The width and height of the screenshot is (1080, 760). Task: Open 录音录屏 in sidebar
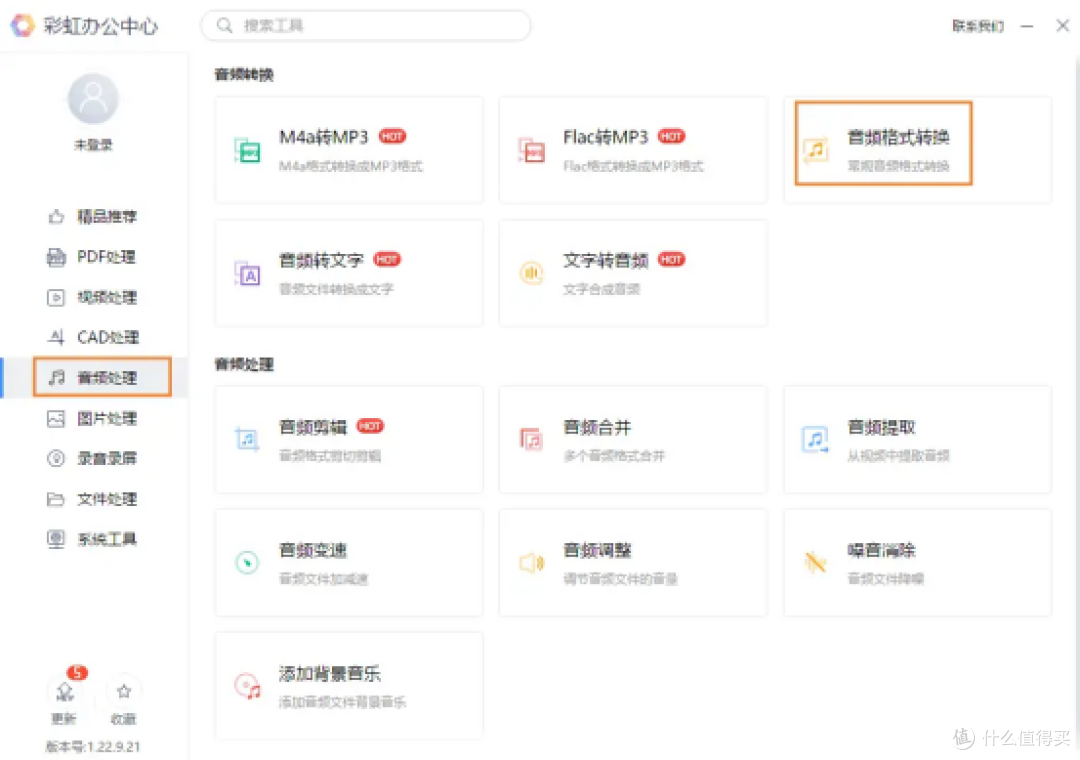pyautogui.click(x=93, y=458)
